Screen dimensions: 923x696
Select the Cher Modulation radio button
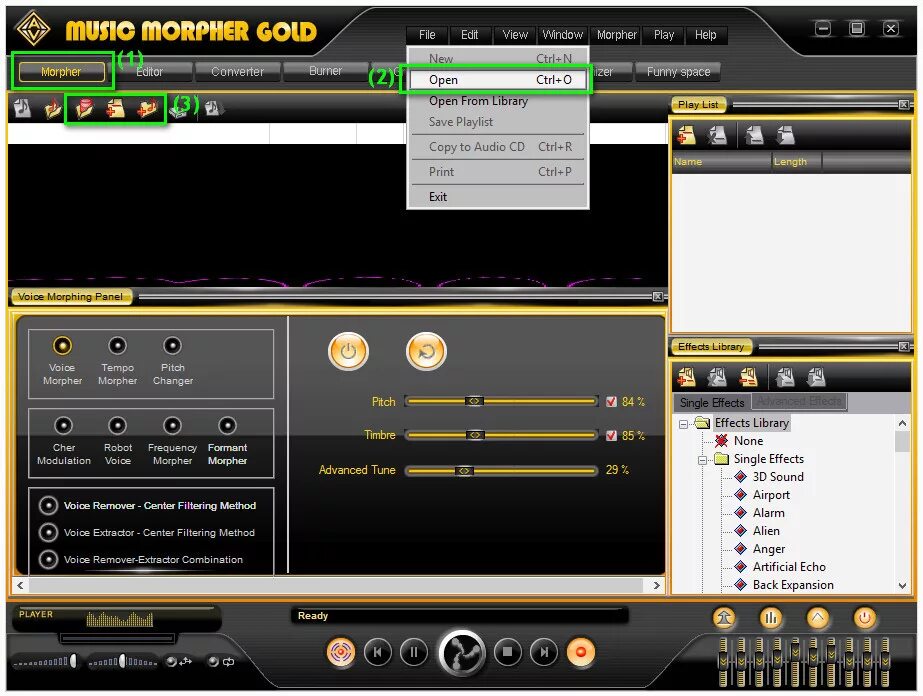coord(63,425)
